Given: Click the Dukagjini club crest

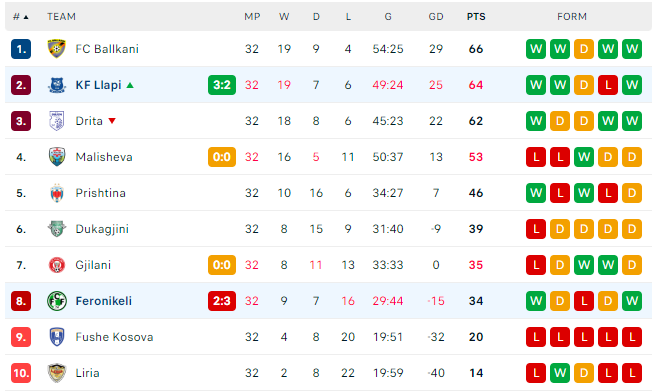Looking at the screenshot, I should coord(57,229).
